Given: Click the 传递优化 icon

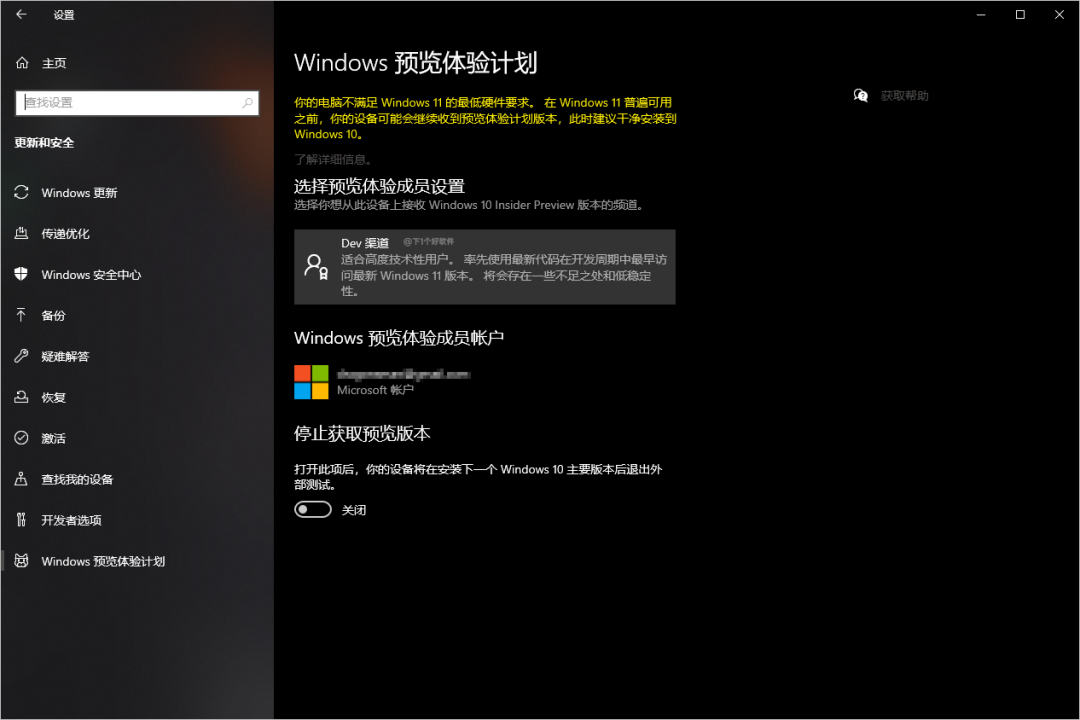Looking at the screenshot, I should 21,233.
